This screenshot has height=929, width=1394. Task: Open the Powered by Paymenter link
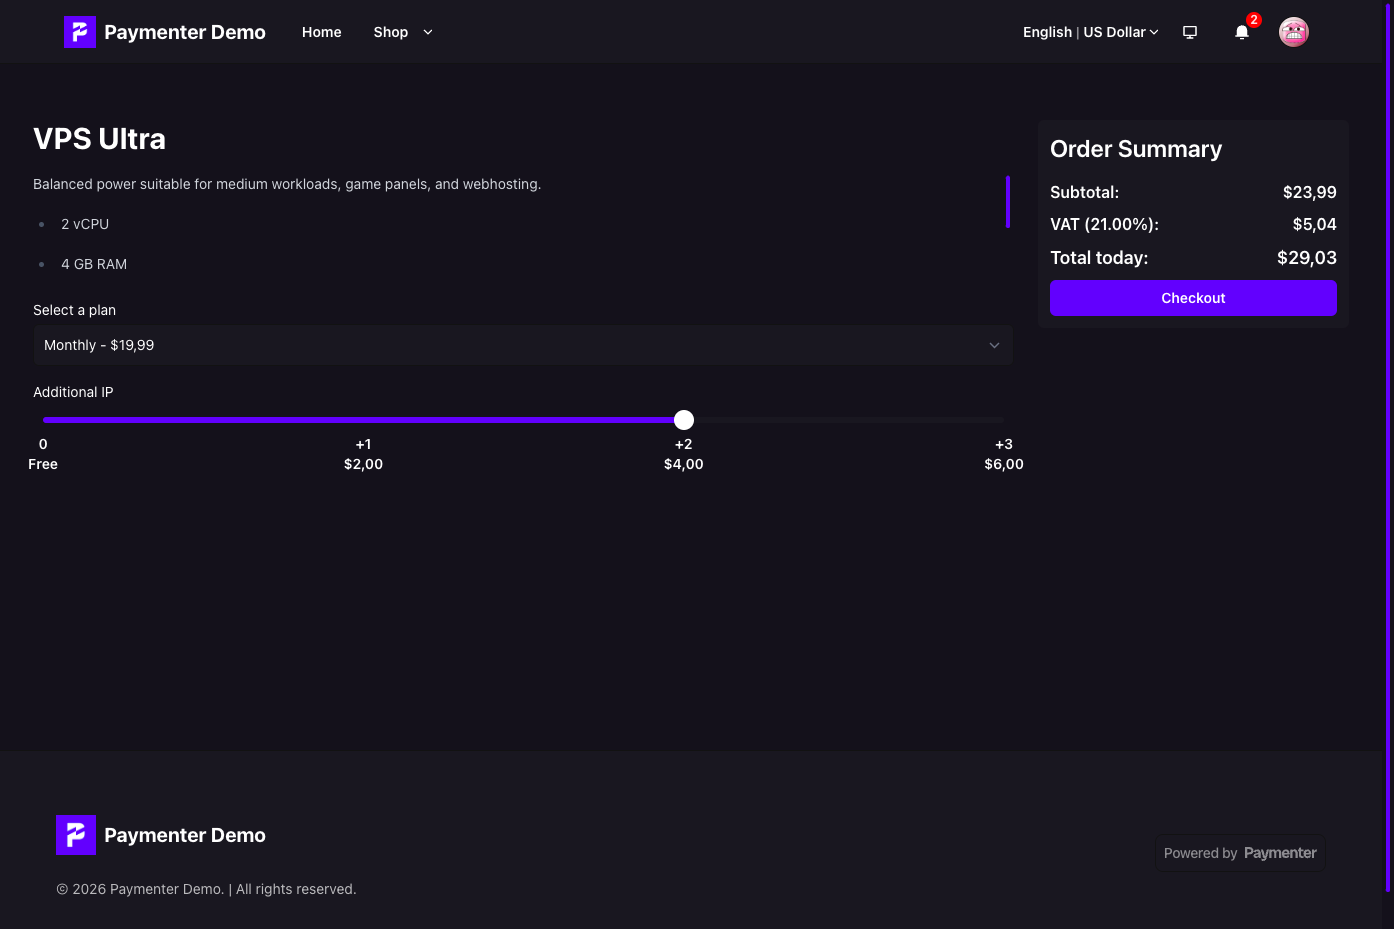(x=1240, y=853)
